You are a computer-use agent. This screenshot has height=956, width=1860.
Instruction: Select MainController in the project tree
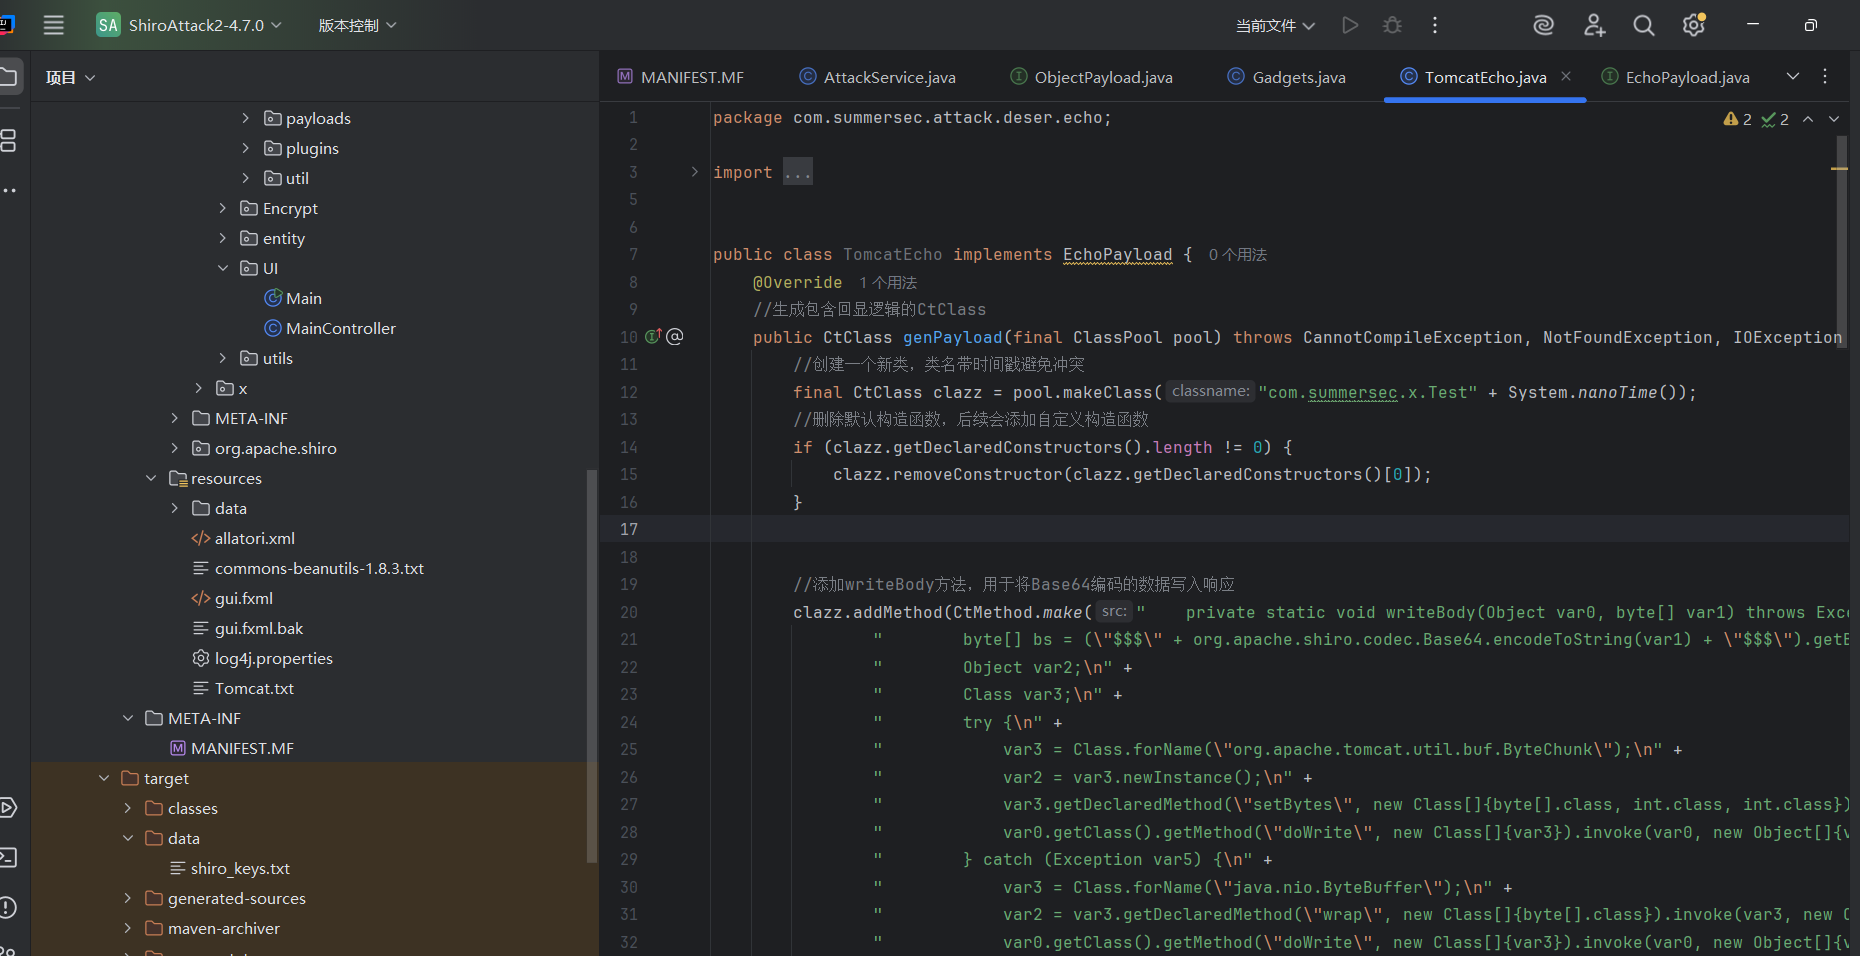(340, 328)
